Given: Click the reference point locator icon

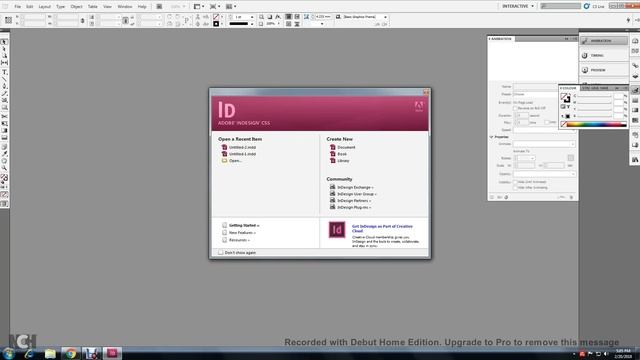Looking at the screenshot, I should (8, 20).
